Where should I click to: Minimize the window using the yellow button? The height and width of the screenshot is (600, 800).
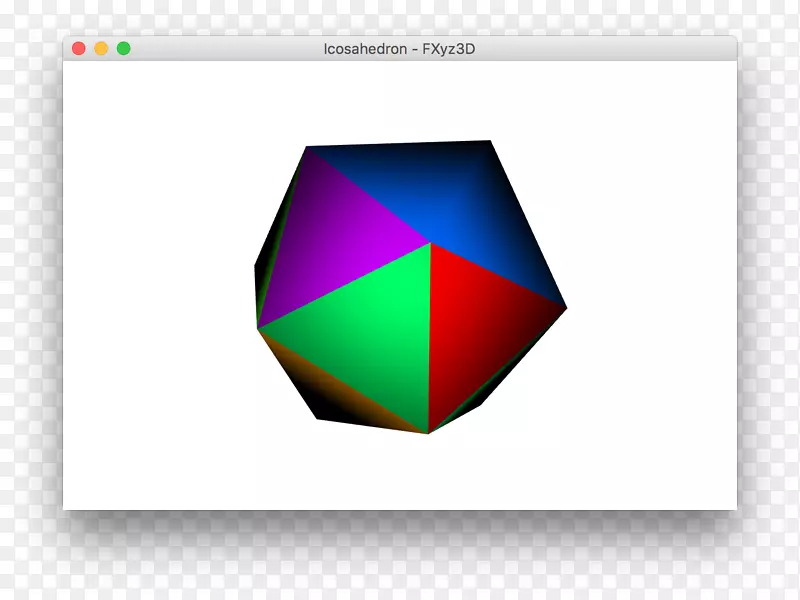point(101,48)
